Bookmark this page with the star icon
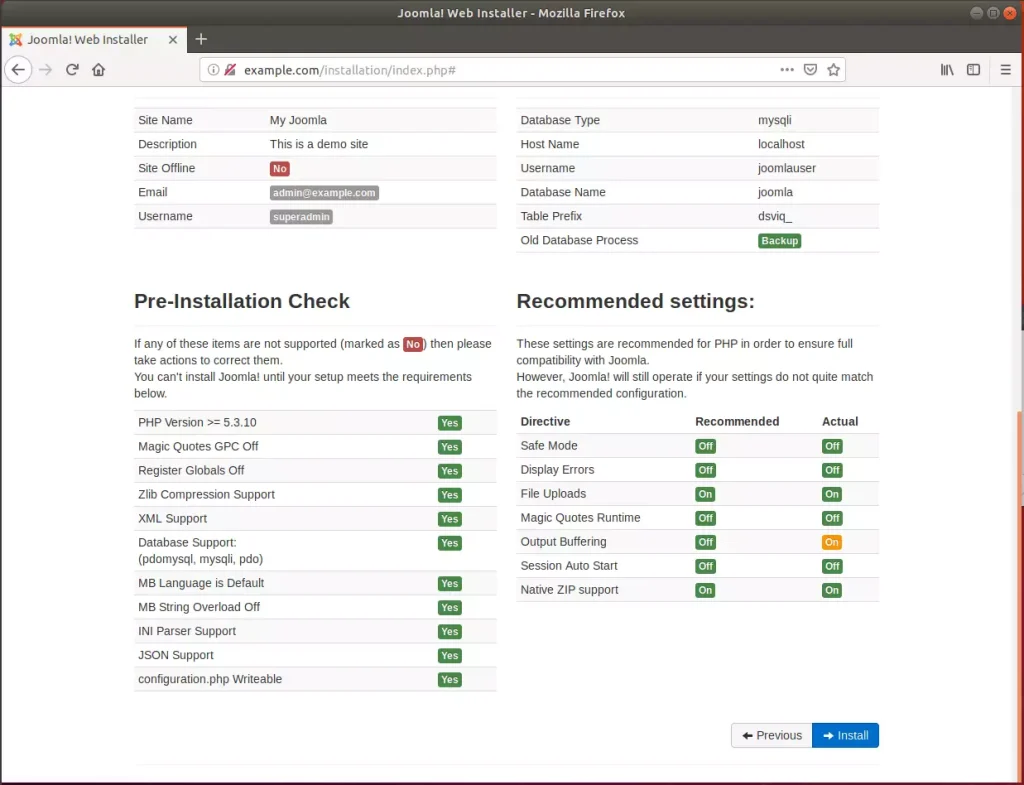The height and width of the screenshot is (785, 1024). tap(833, 70)
